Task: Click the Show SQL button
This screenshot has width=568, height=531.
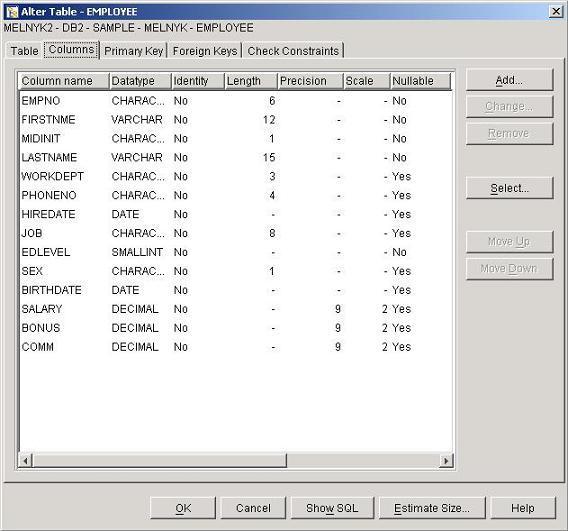Action: tap(332, 508)
